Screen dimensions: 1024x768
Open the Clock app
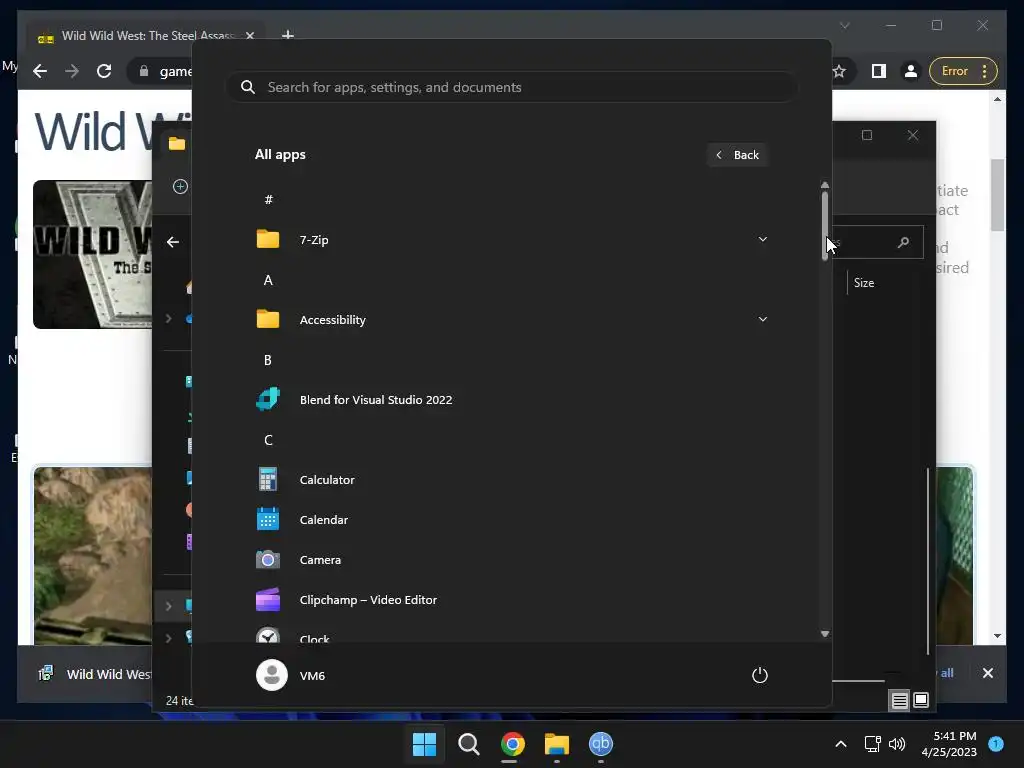click(511, 635)
